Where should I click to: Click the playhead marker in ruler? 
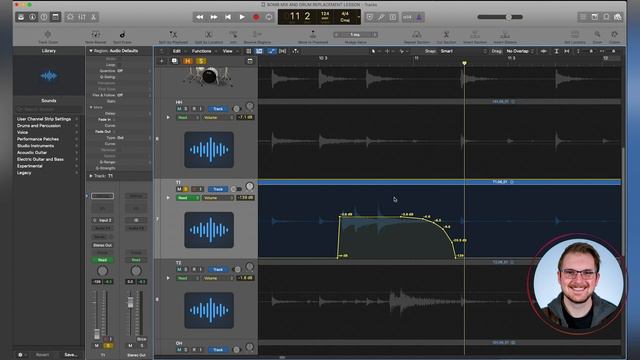coord(464,63)
